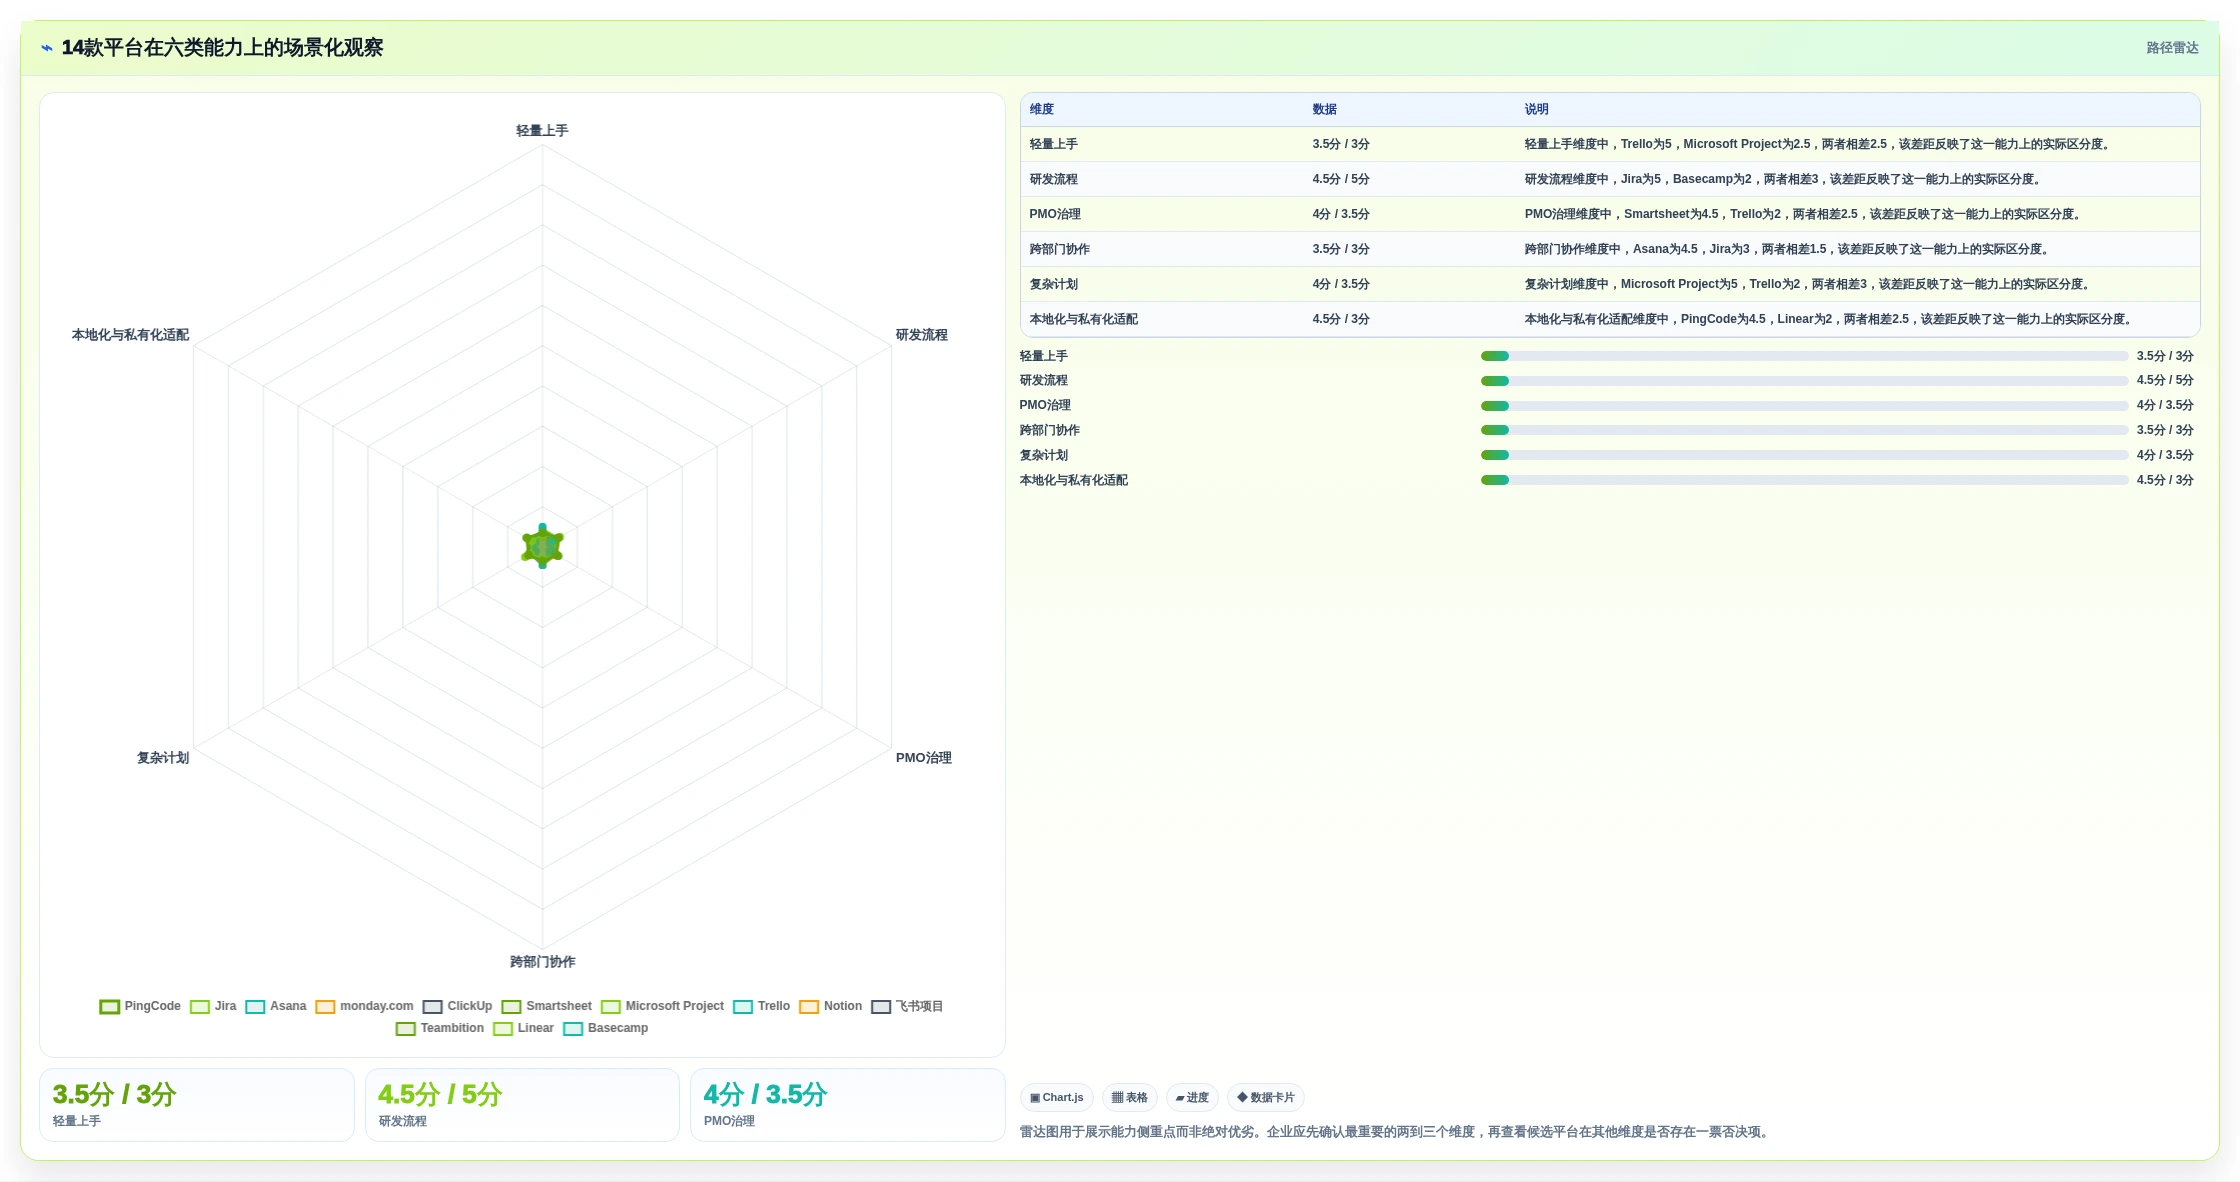Viewport: 2240px width, 1182px height.
Task: Toggle the Basecamp legend entry
Action: [x=606, y=1028]
